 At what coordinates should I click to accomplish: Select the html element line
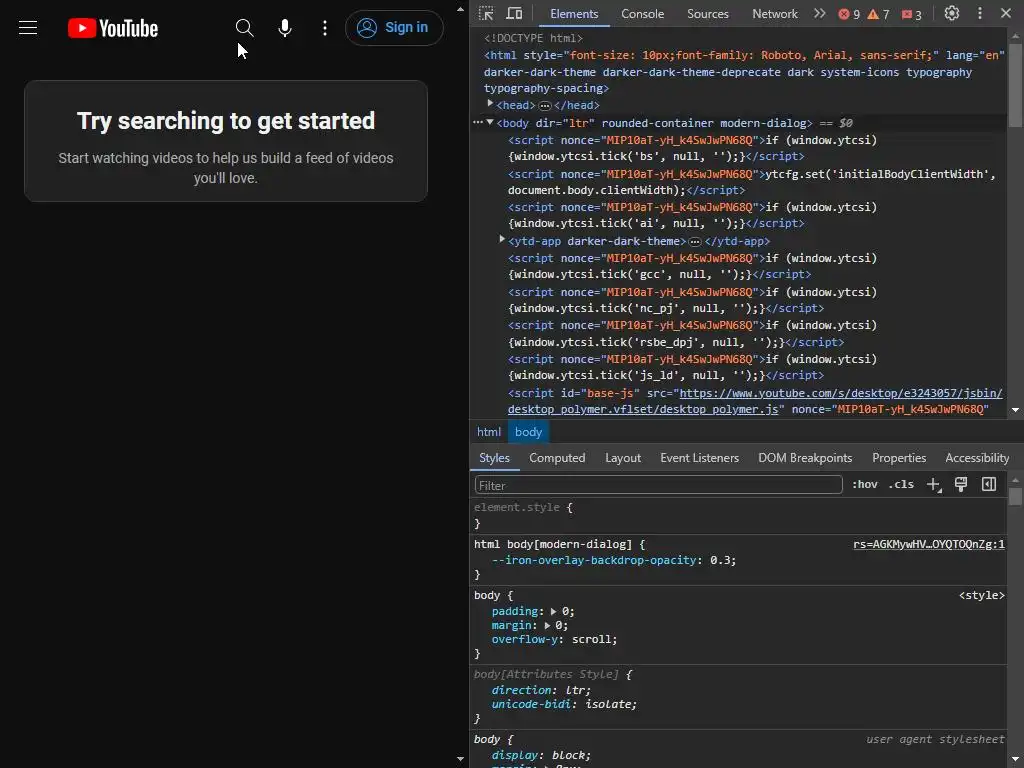pyautogui.click(x=744, y=72)
